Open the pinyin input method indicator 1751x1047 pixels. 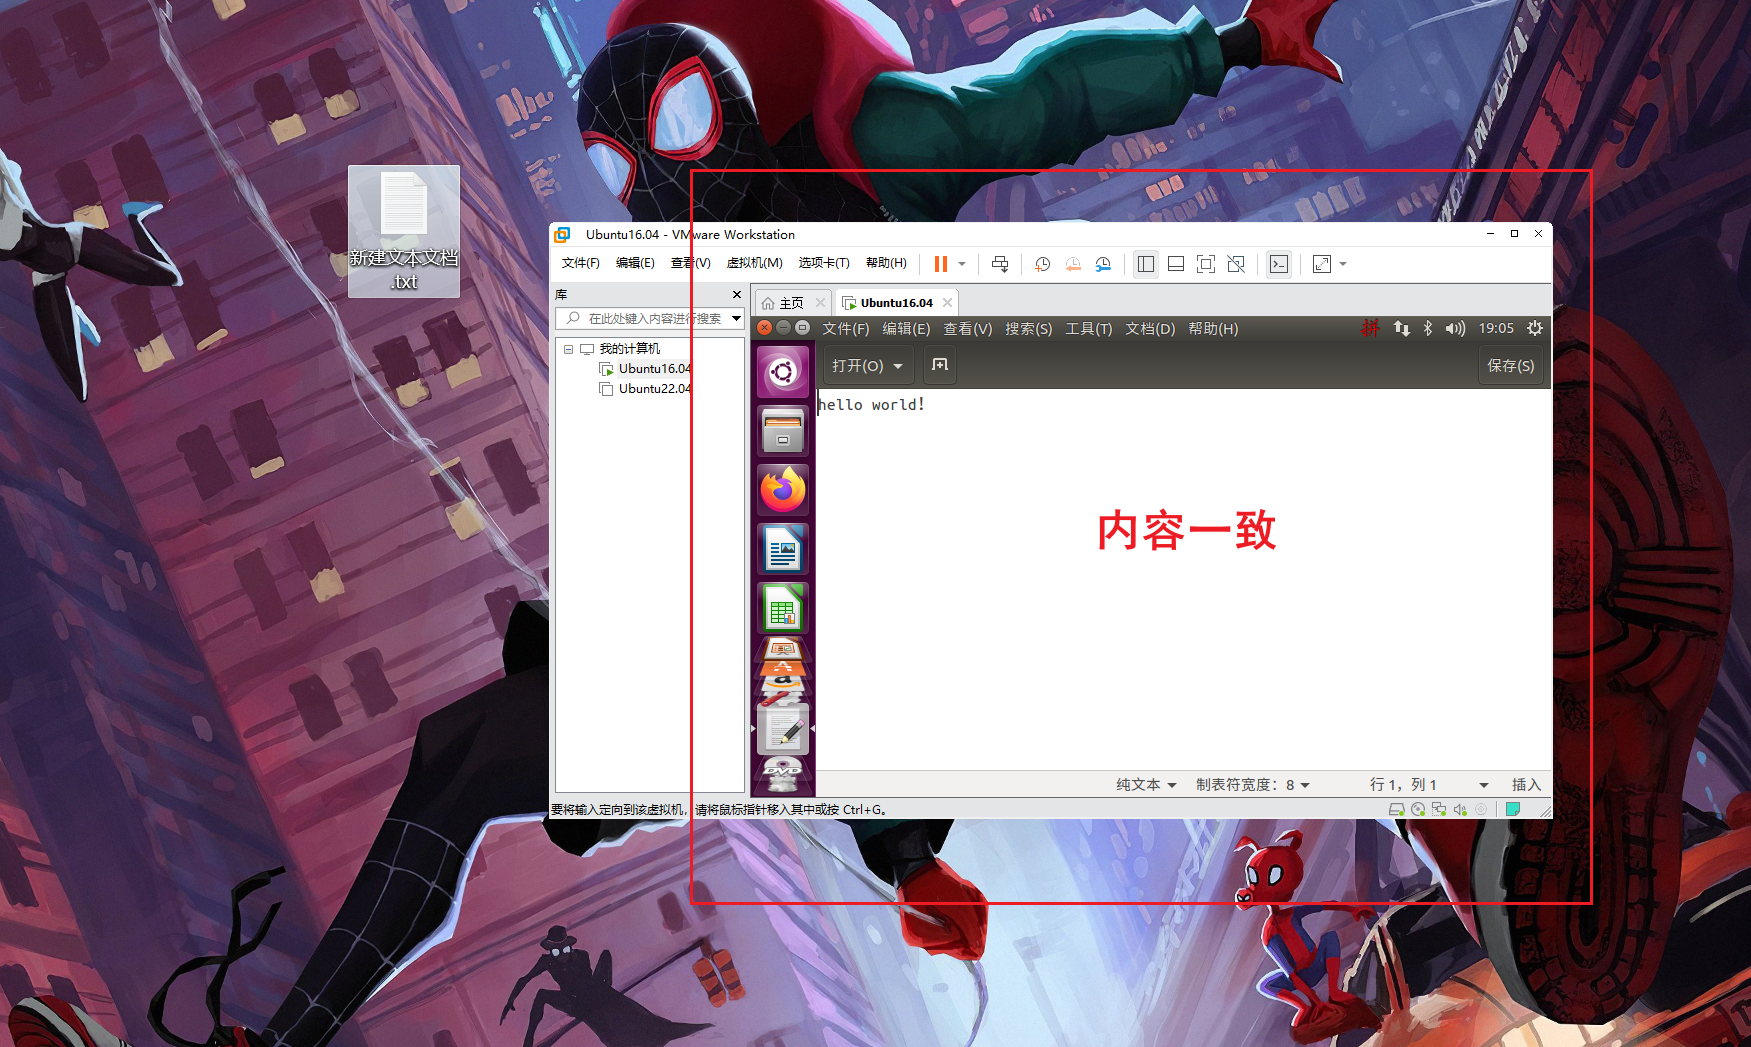click(x=1371, y=328)
